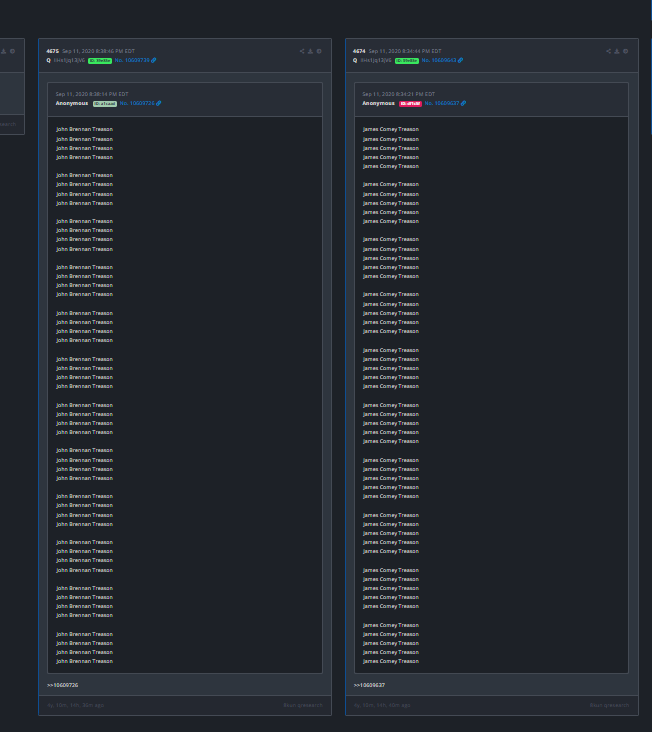Click the Anonymous name in post 4675
The image size is (652, 732).
coord(72,103)
